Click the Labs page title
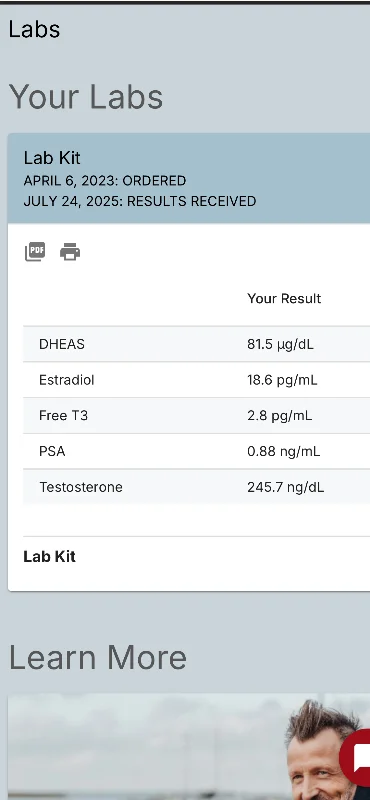Viewport: 370px width, 800px height. pyautogui.click(x=34, y=29)
